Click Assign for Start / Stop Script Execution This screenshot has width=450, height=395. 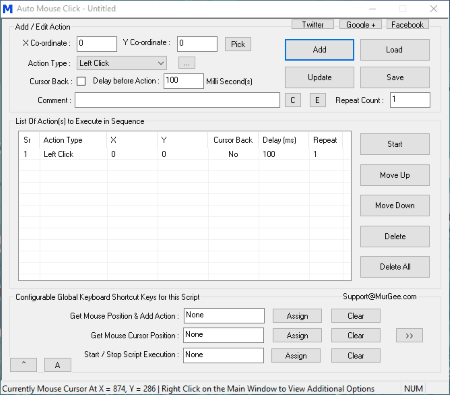pyautogui.click(x=296, y=356)
